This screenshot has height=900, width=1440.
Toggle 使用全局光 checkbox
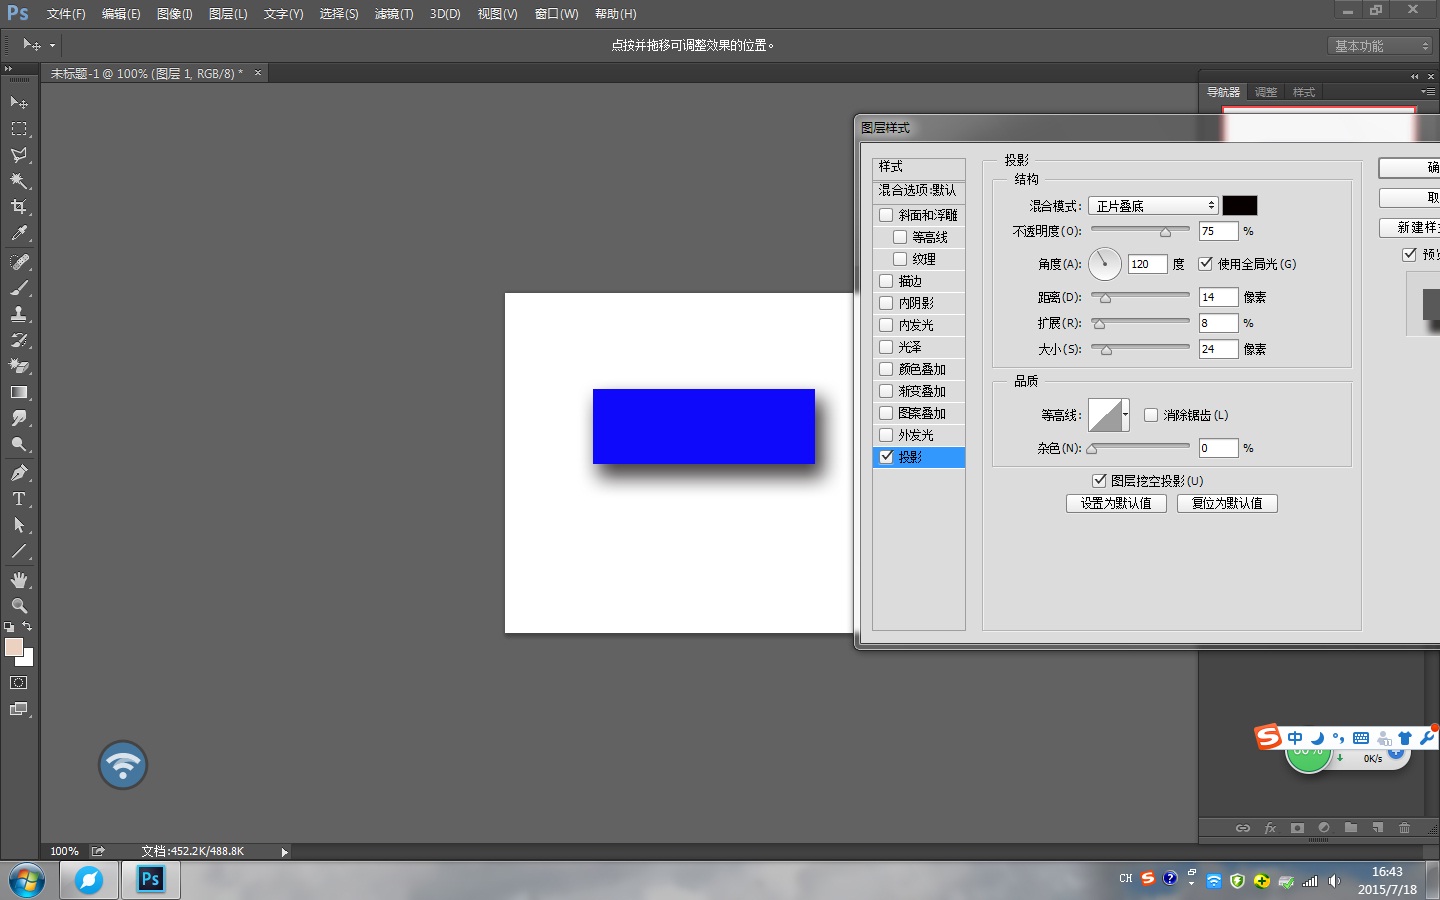coord(1205,264)
